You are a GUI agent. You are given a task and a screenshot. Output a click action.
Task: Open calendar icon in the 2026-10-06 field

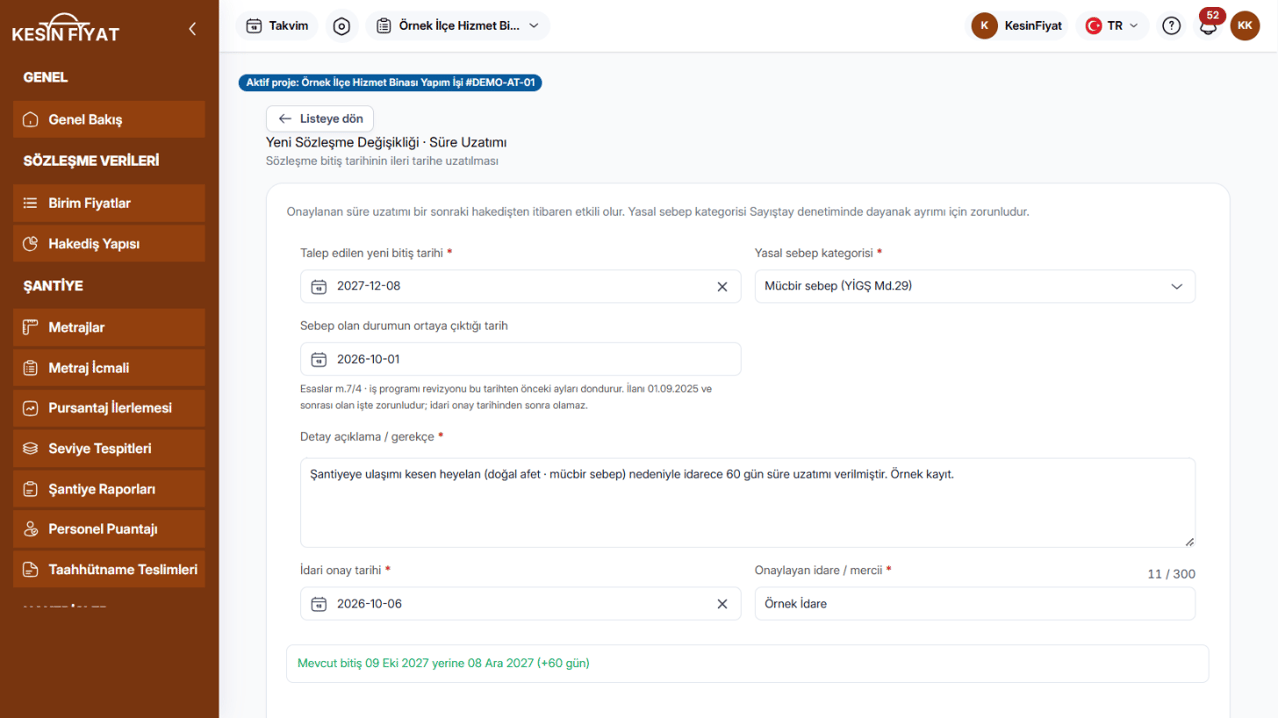(x=319, y=604)
